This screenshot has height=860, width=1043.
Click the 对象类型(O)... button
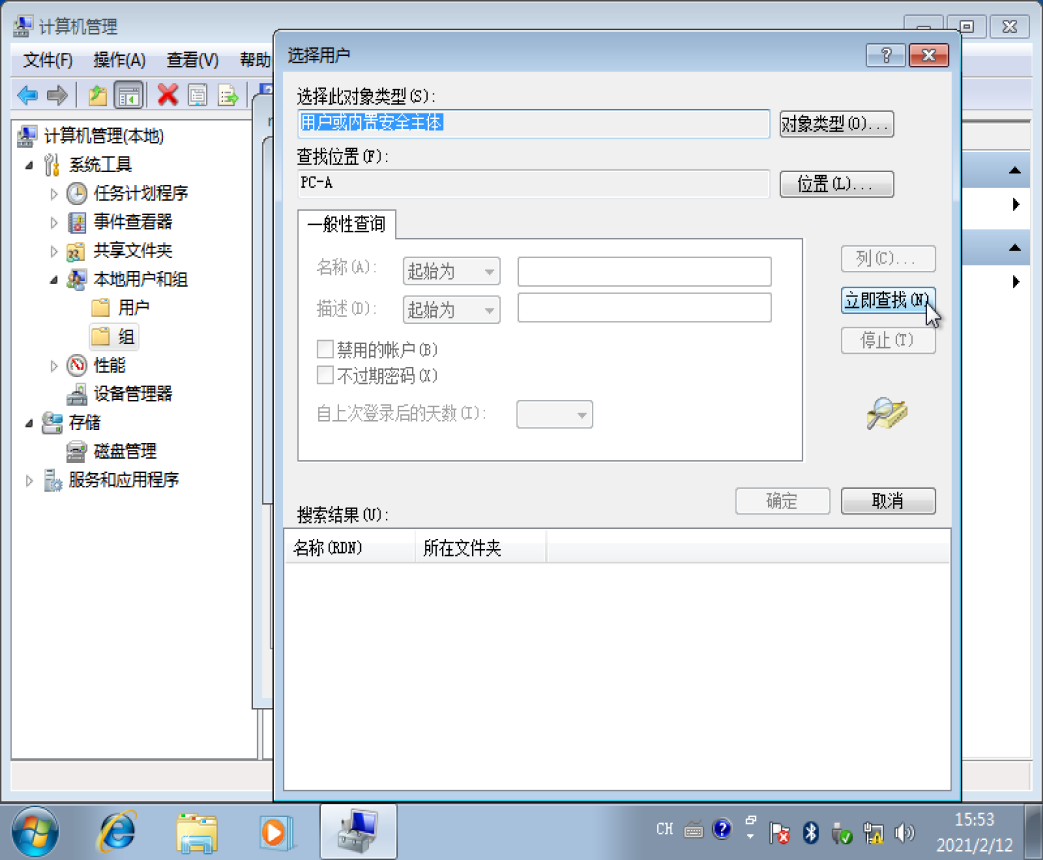(837, 124)
